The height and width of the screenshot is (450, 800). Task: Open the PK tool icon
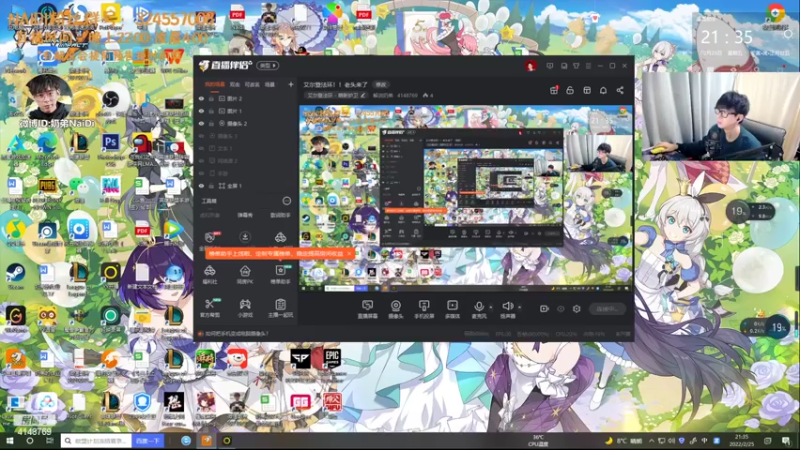tap(245, 274)
